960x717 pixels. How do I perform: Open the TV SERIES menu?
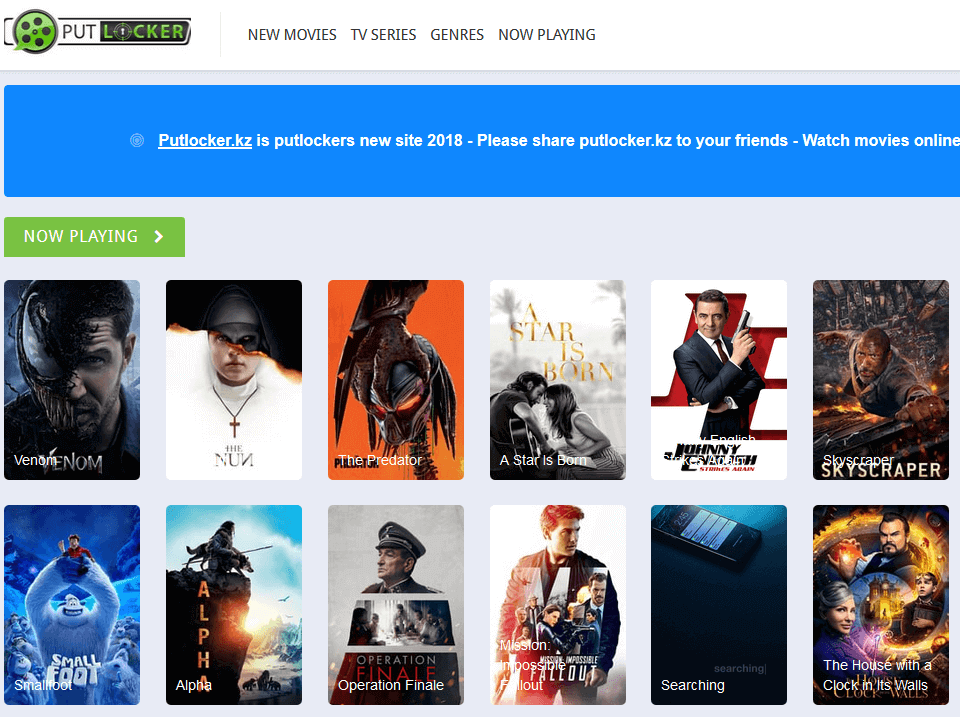tap(383, 35)
